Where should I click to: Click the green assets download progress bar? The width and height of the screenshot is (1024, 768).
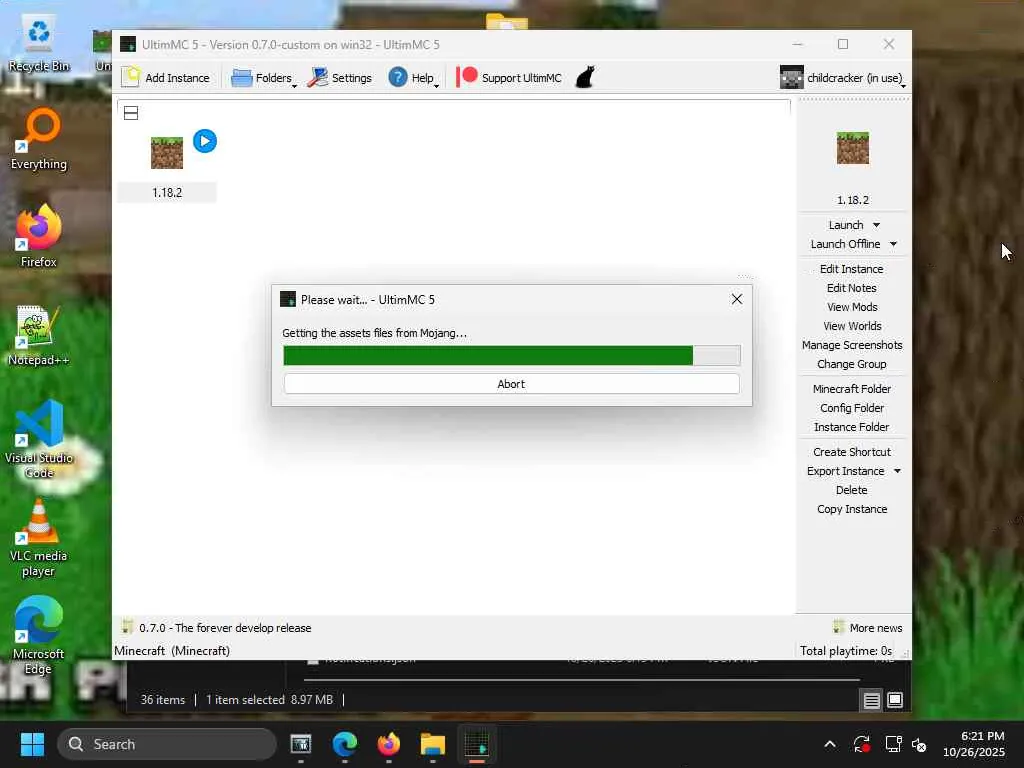pyautogui.click(x=511, y=355)
